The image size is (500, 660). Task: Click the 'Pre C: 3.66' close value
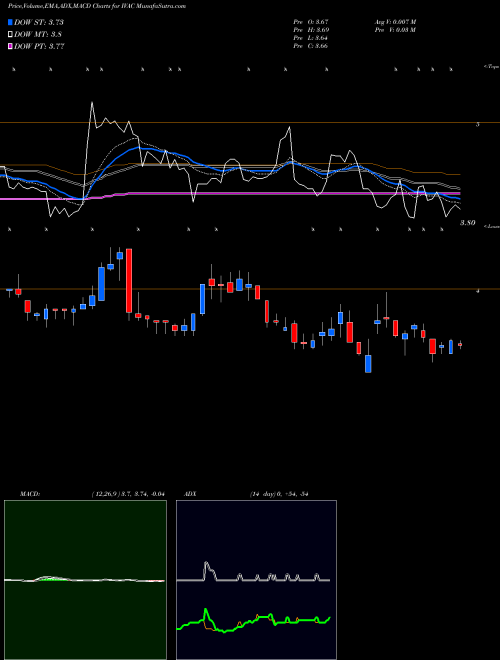[311, 46]
